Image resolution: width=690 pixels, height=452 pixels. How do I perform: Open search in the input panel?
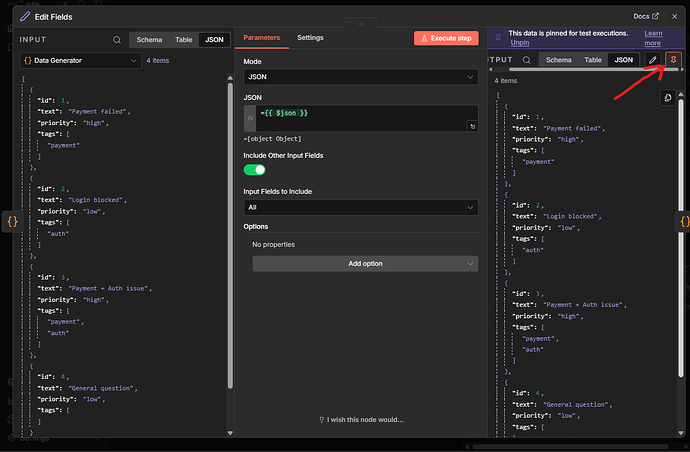click(117, 40)
